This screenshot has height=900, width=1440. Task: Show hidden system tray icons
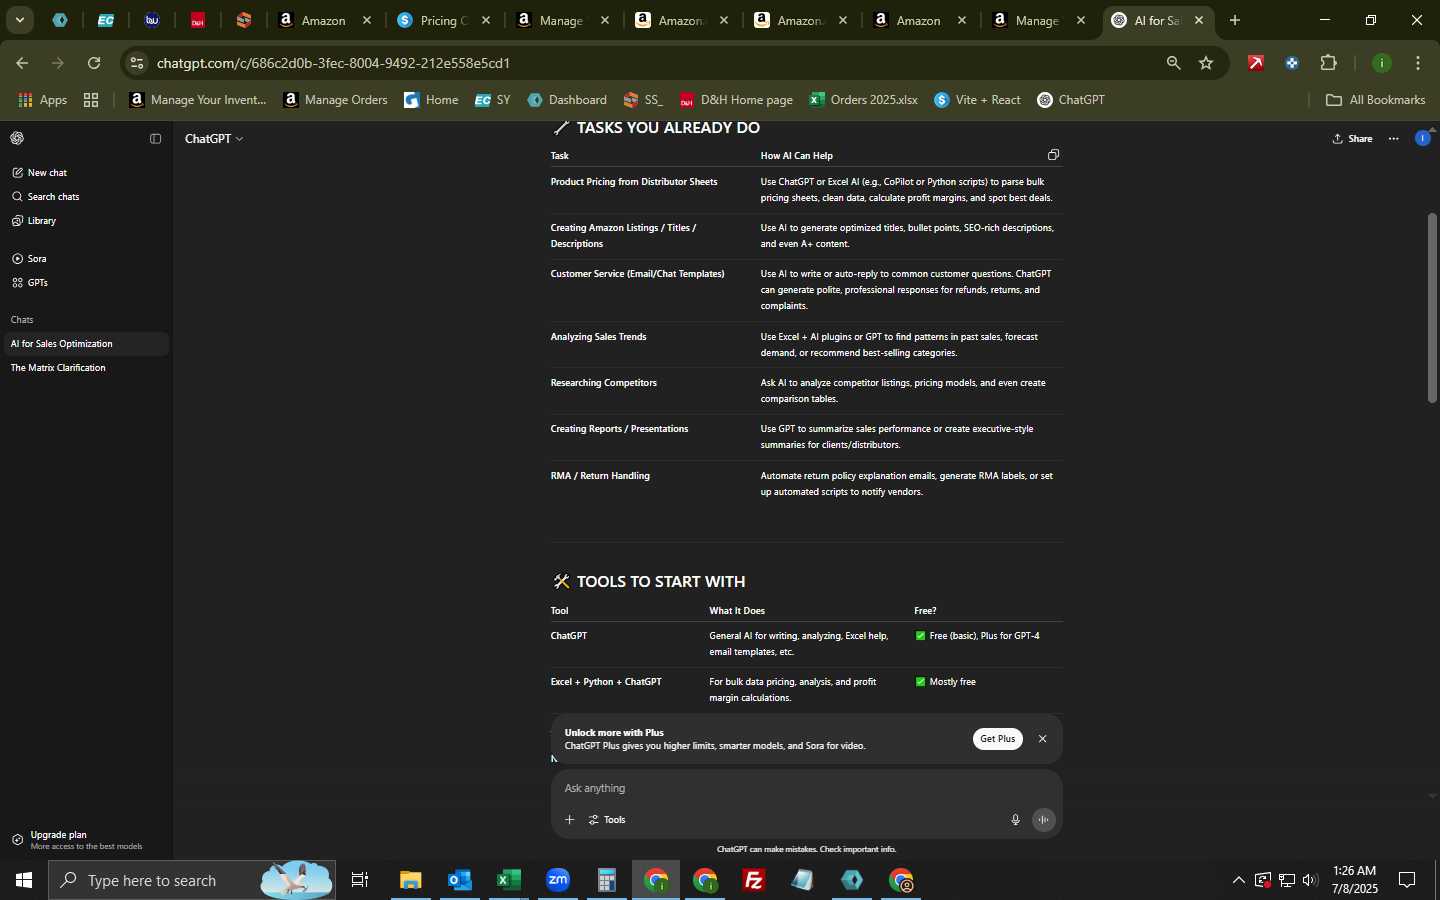click(1238, 880)
